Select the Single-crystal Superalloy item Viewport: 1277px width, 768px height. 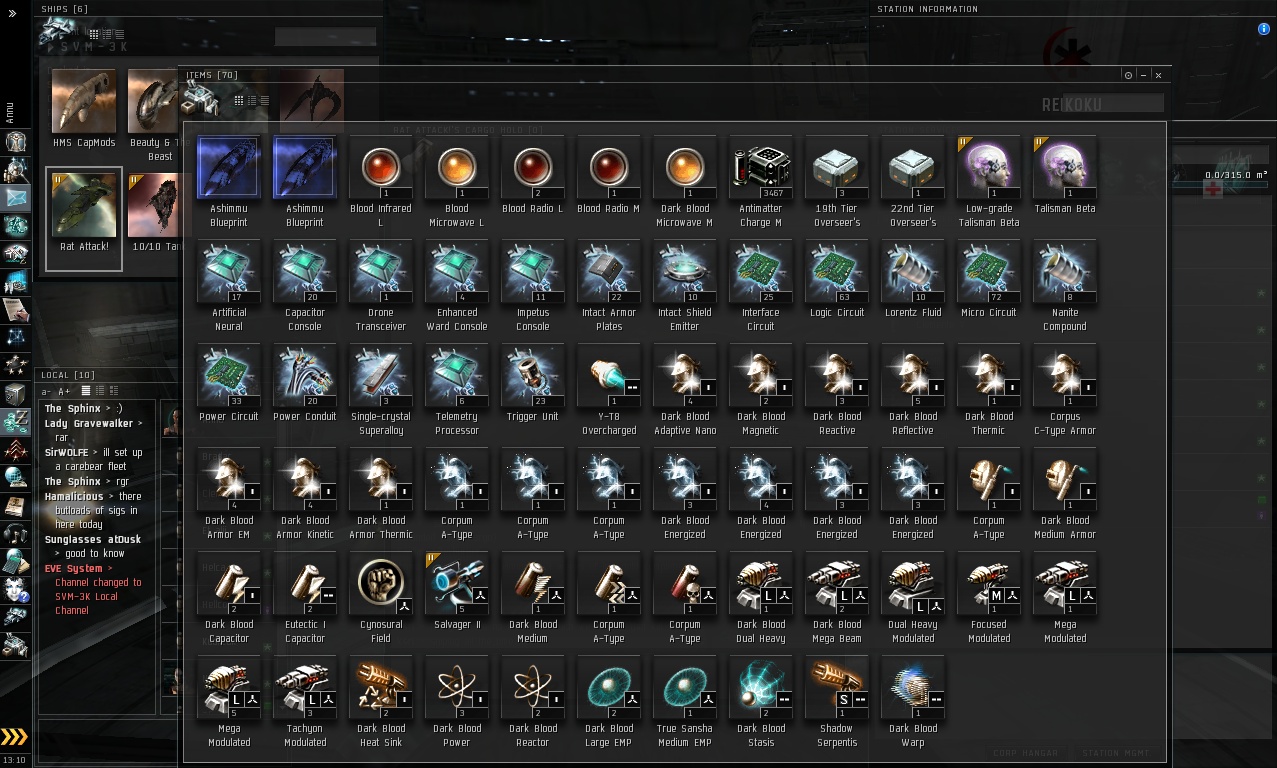click(x=381, y=390)
